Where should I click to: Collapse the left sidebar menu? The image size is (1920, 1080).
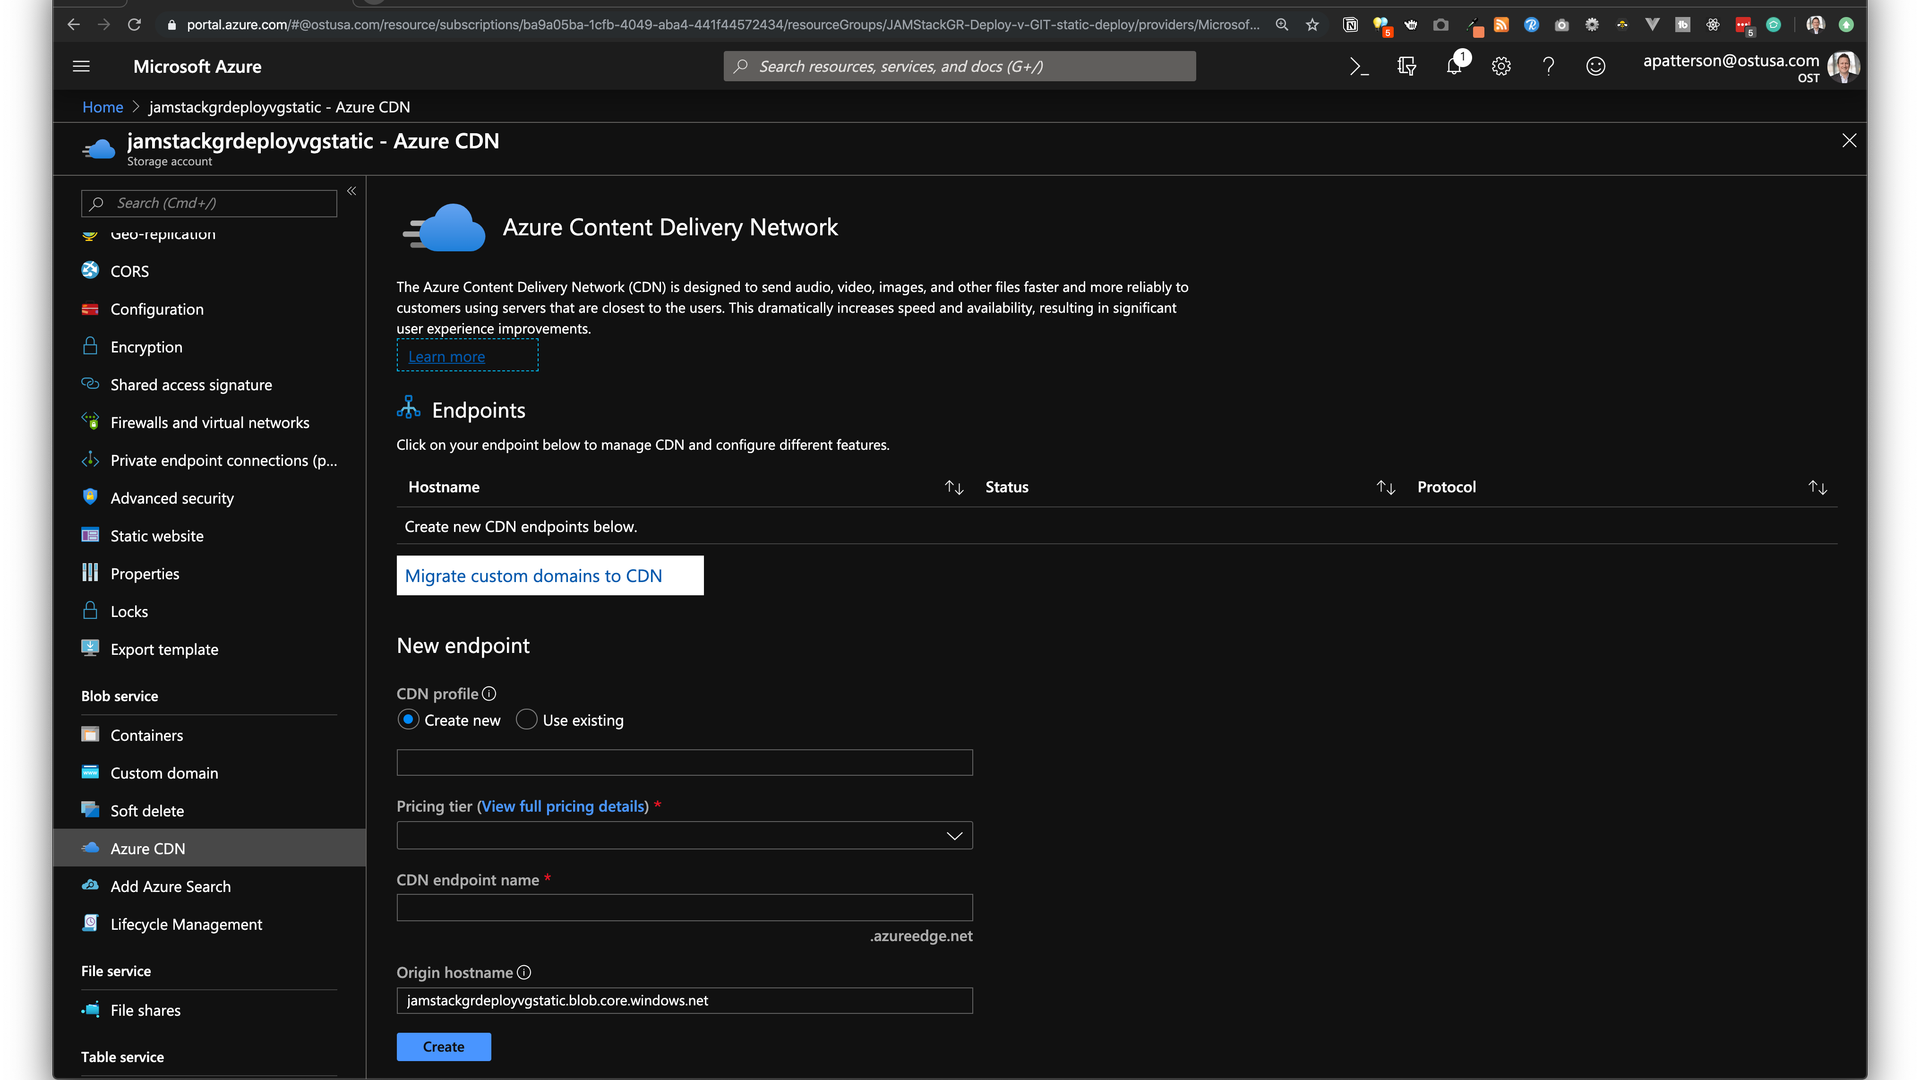click(352, 190)
